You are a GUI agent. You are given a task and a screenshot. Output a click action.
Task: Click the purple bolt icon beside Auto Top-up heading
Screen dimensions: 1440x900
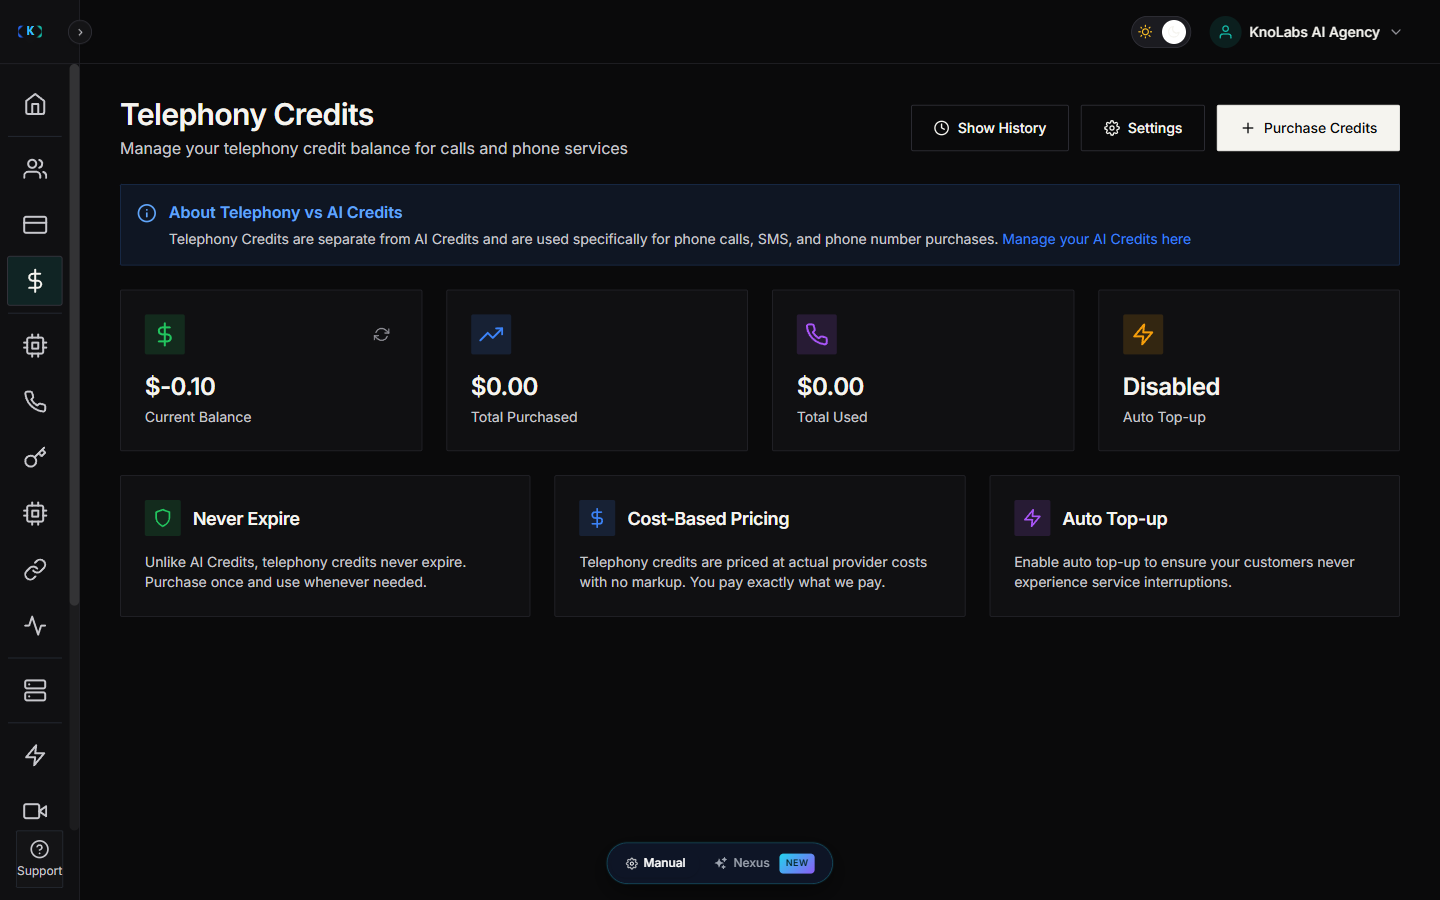(1032, 518)
